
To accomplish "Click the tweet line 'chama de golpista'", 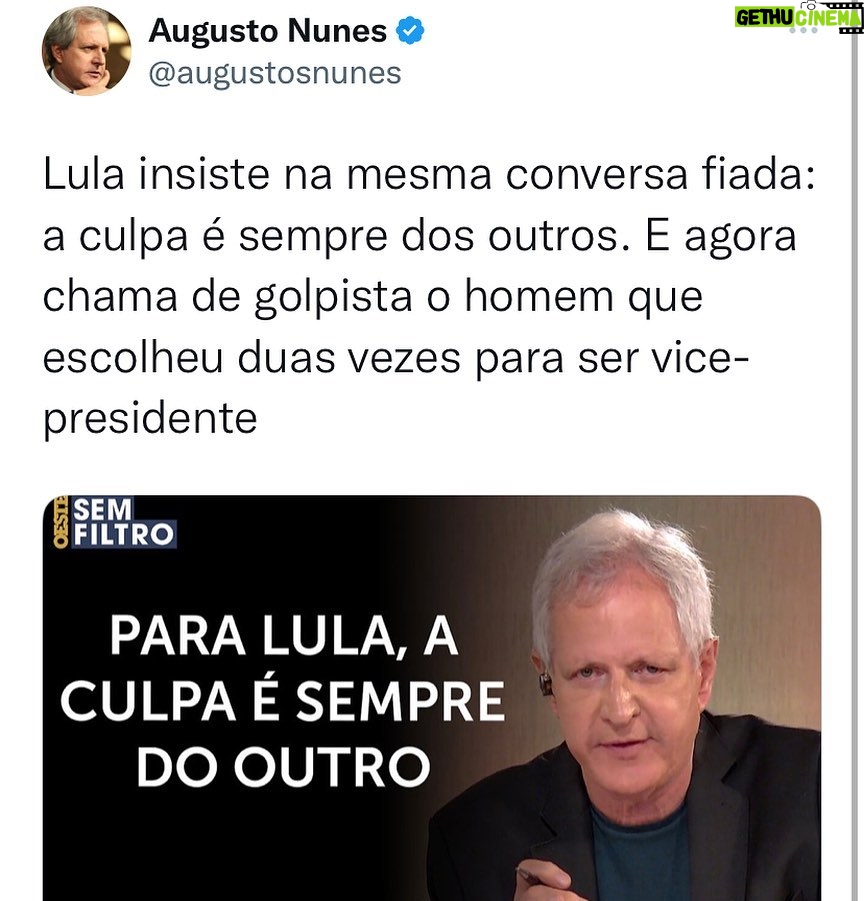I will tap(373, 298).
